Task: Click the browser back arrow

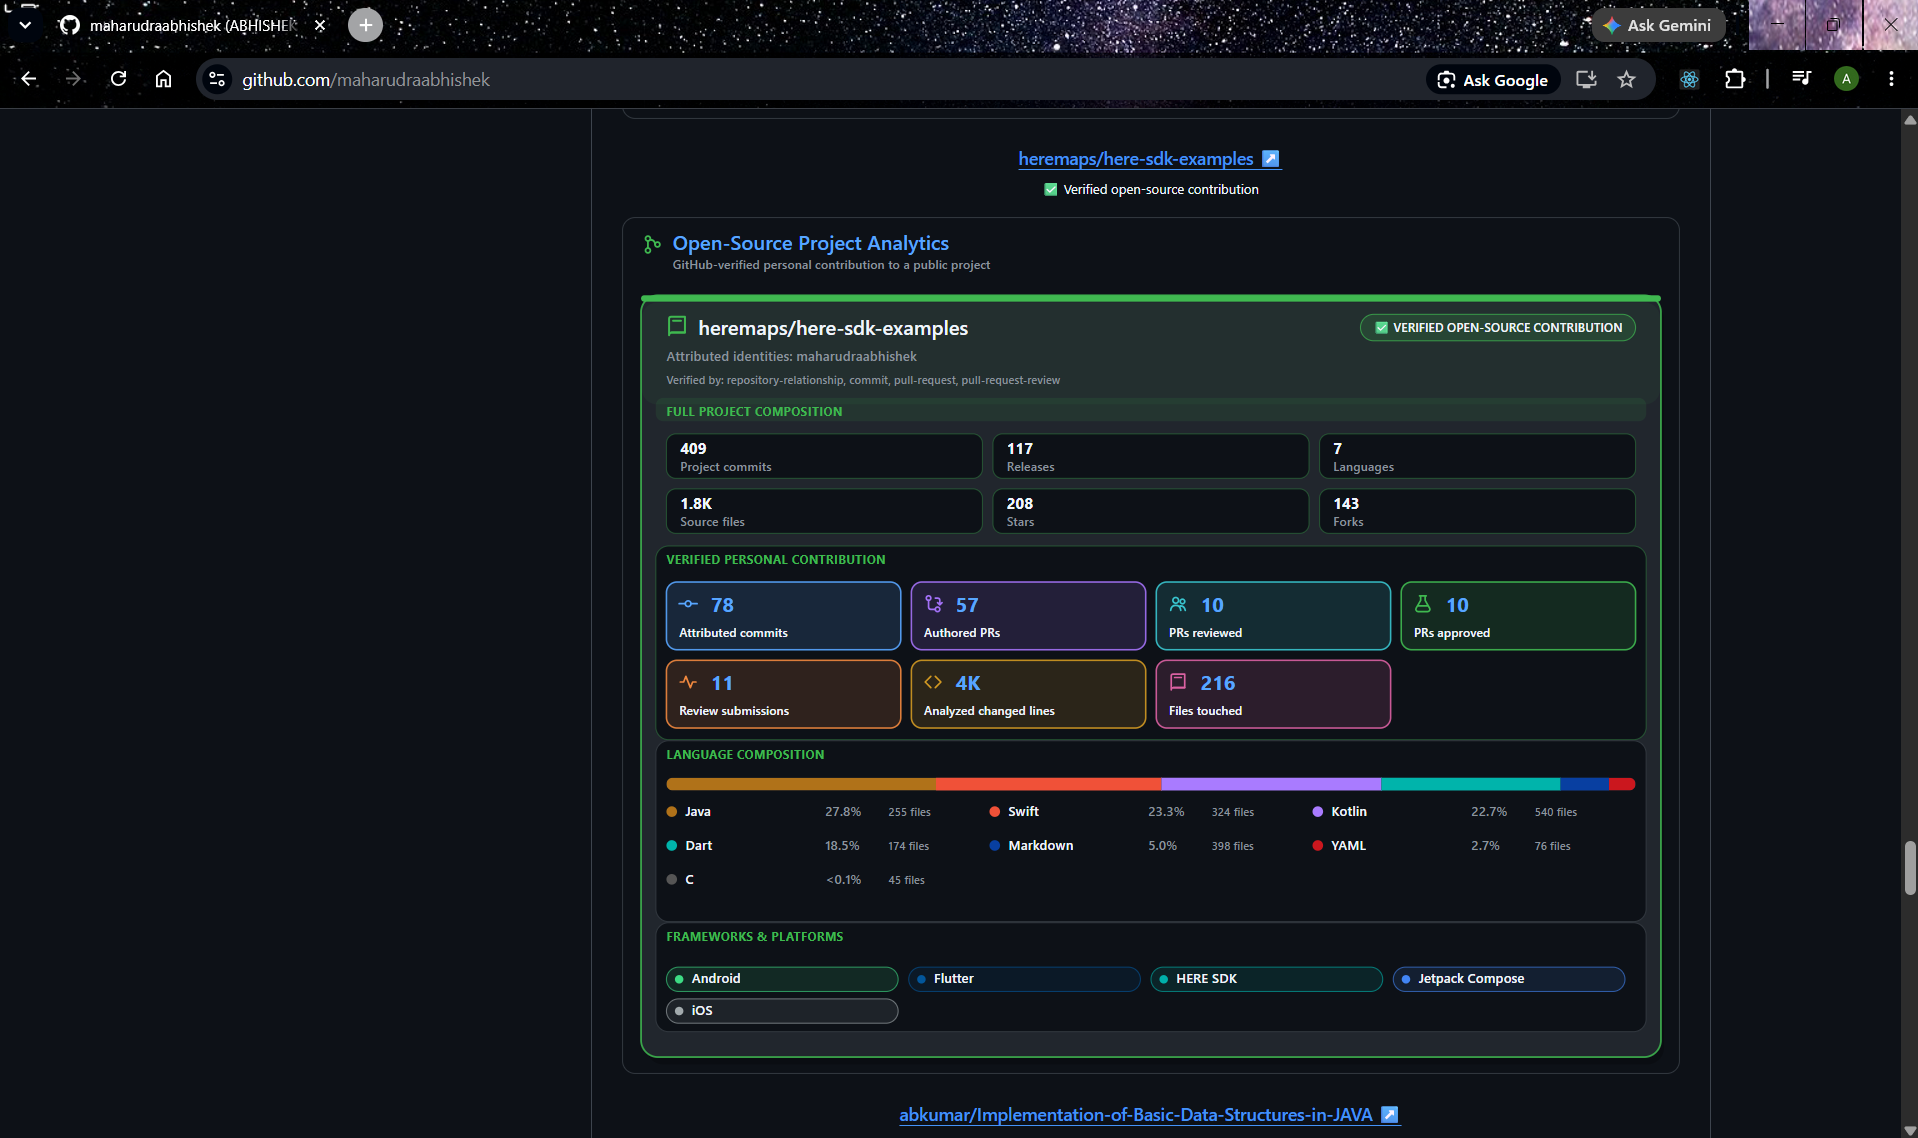Action: 29,79
